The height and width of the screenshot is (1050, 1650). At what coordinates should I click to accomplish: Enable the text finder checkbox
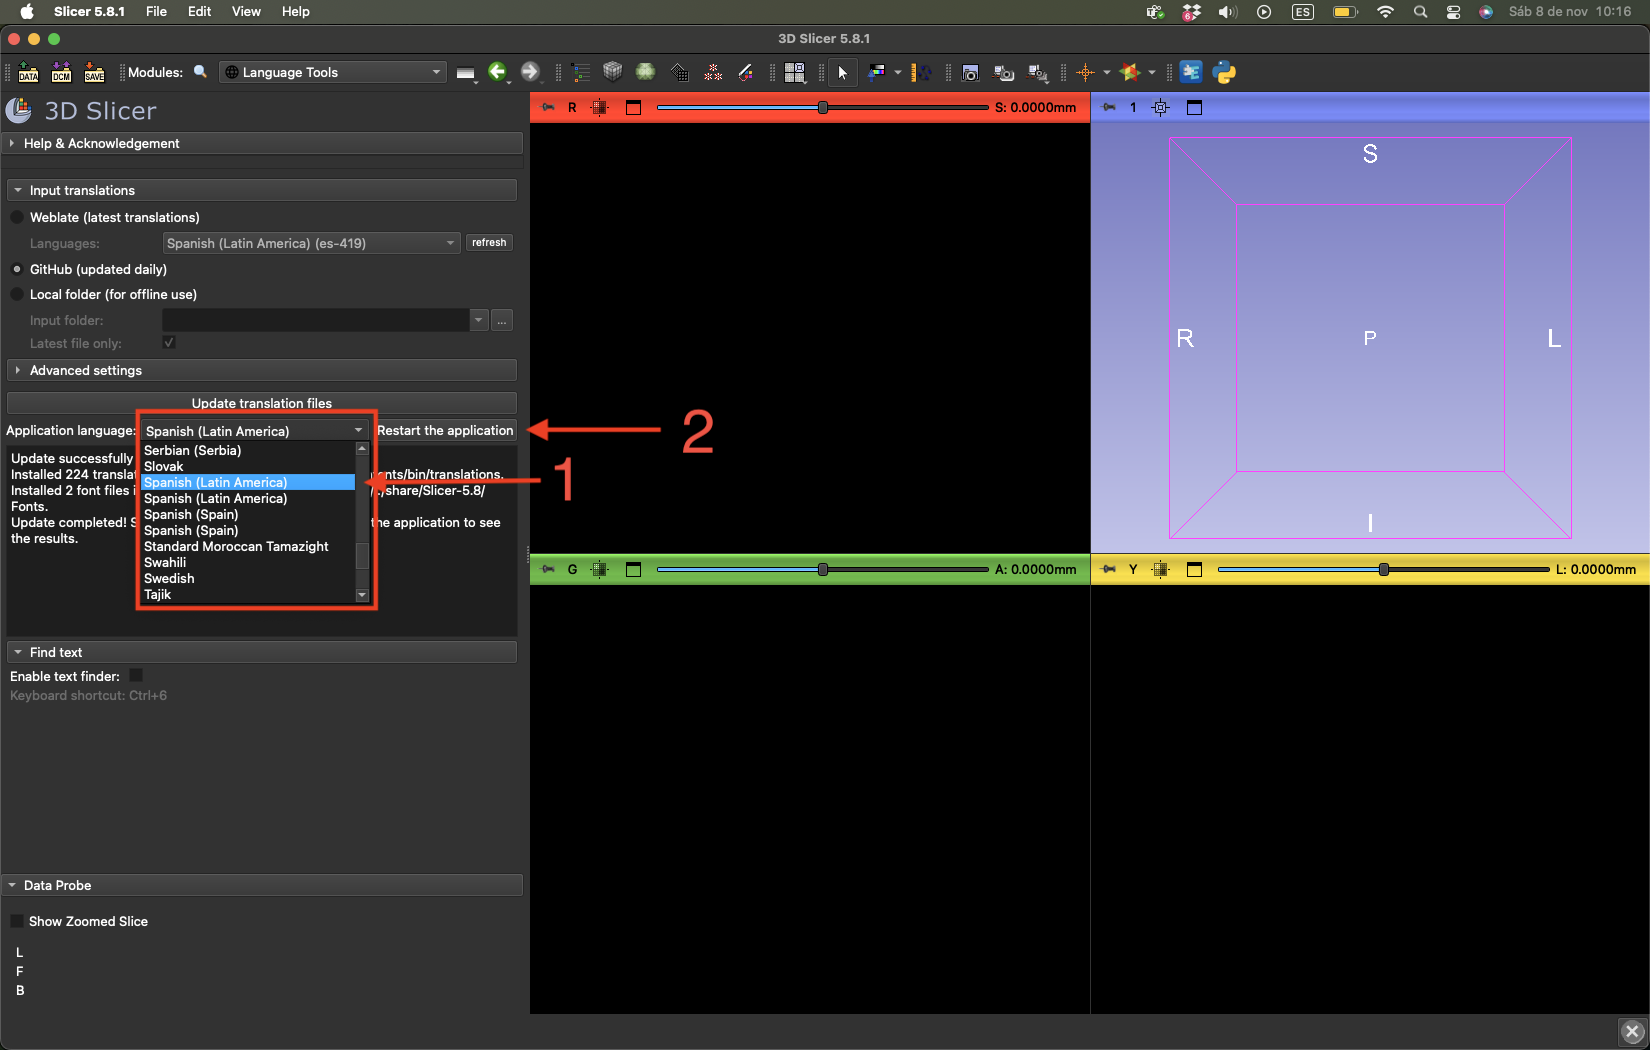pyautogui.click(x=136, y=676)
